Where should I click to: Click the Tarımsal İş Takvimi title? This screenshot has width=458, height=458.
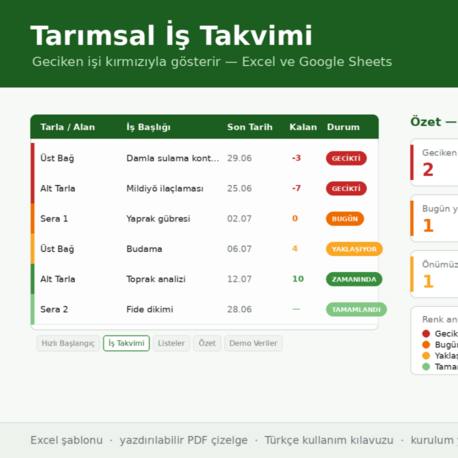click(172, 35)
